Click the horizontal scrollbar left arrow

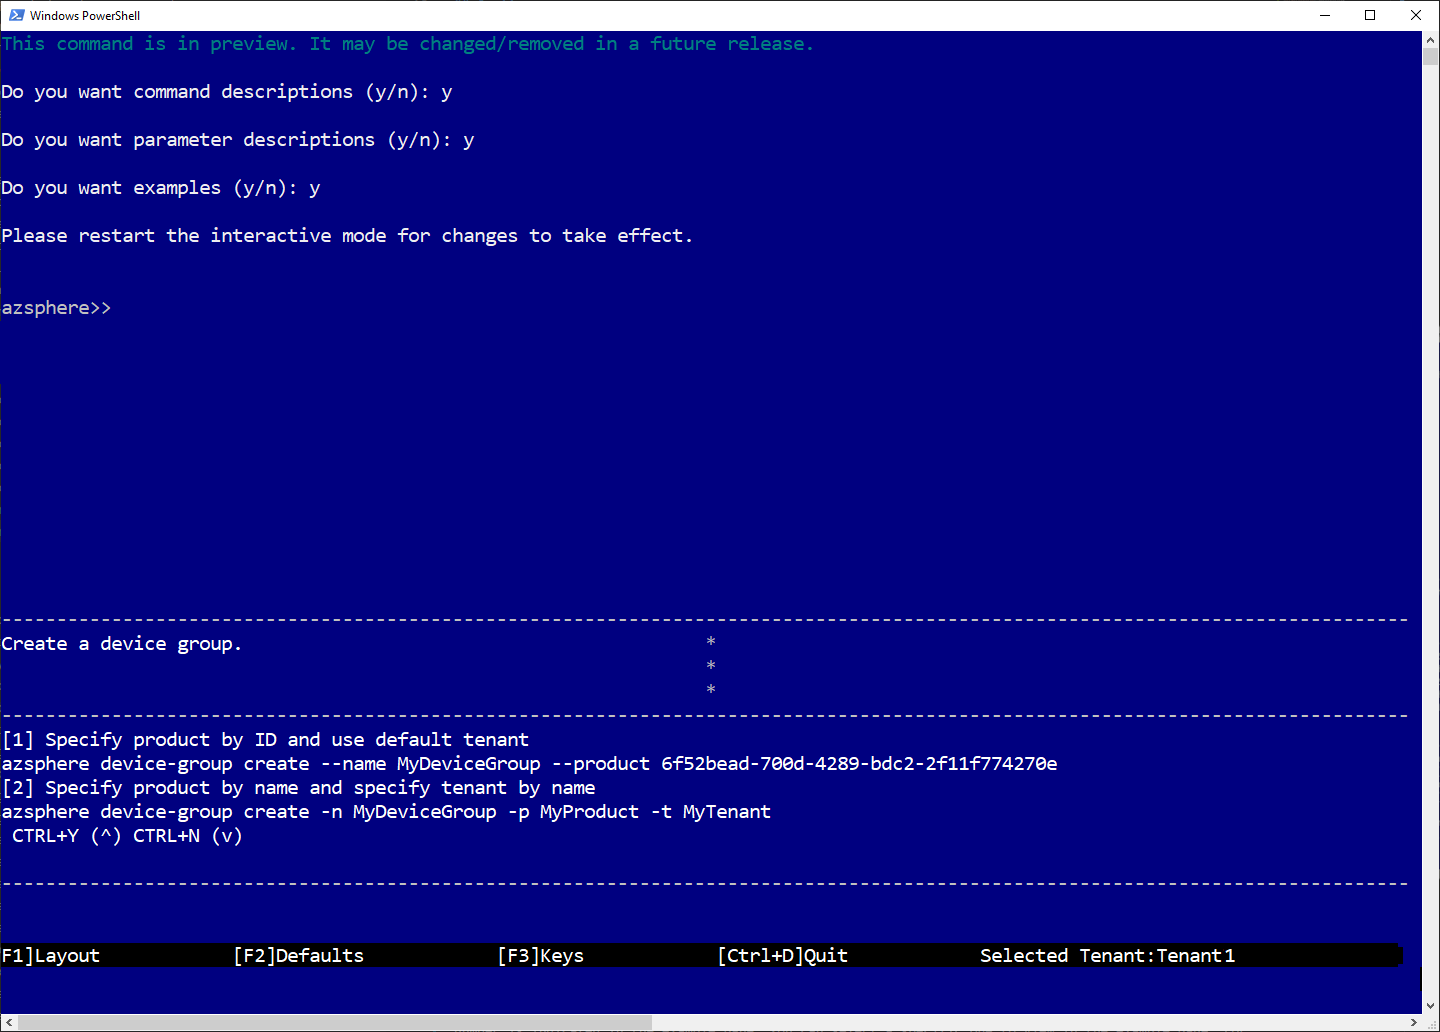coord(7,1023)
